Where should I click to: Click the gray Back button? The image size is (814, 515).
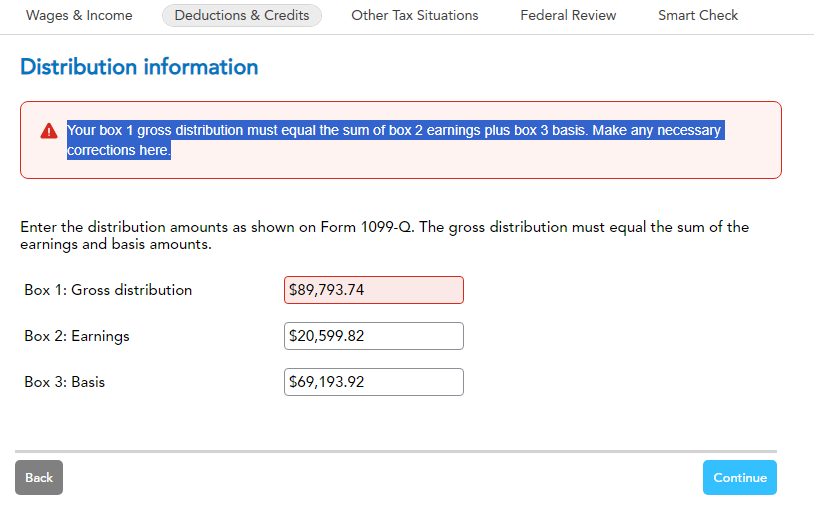[x=39, y=477]
